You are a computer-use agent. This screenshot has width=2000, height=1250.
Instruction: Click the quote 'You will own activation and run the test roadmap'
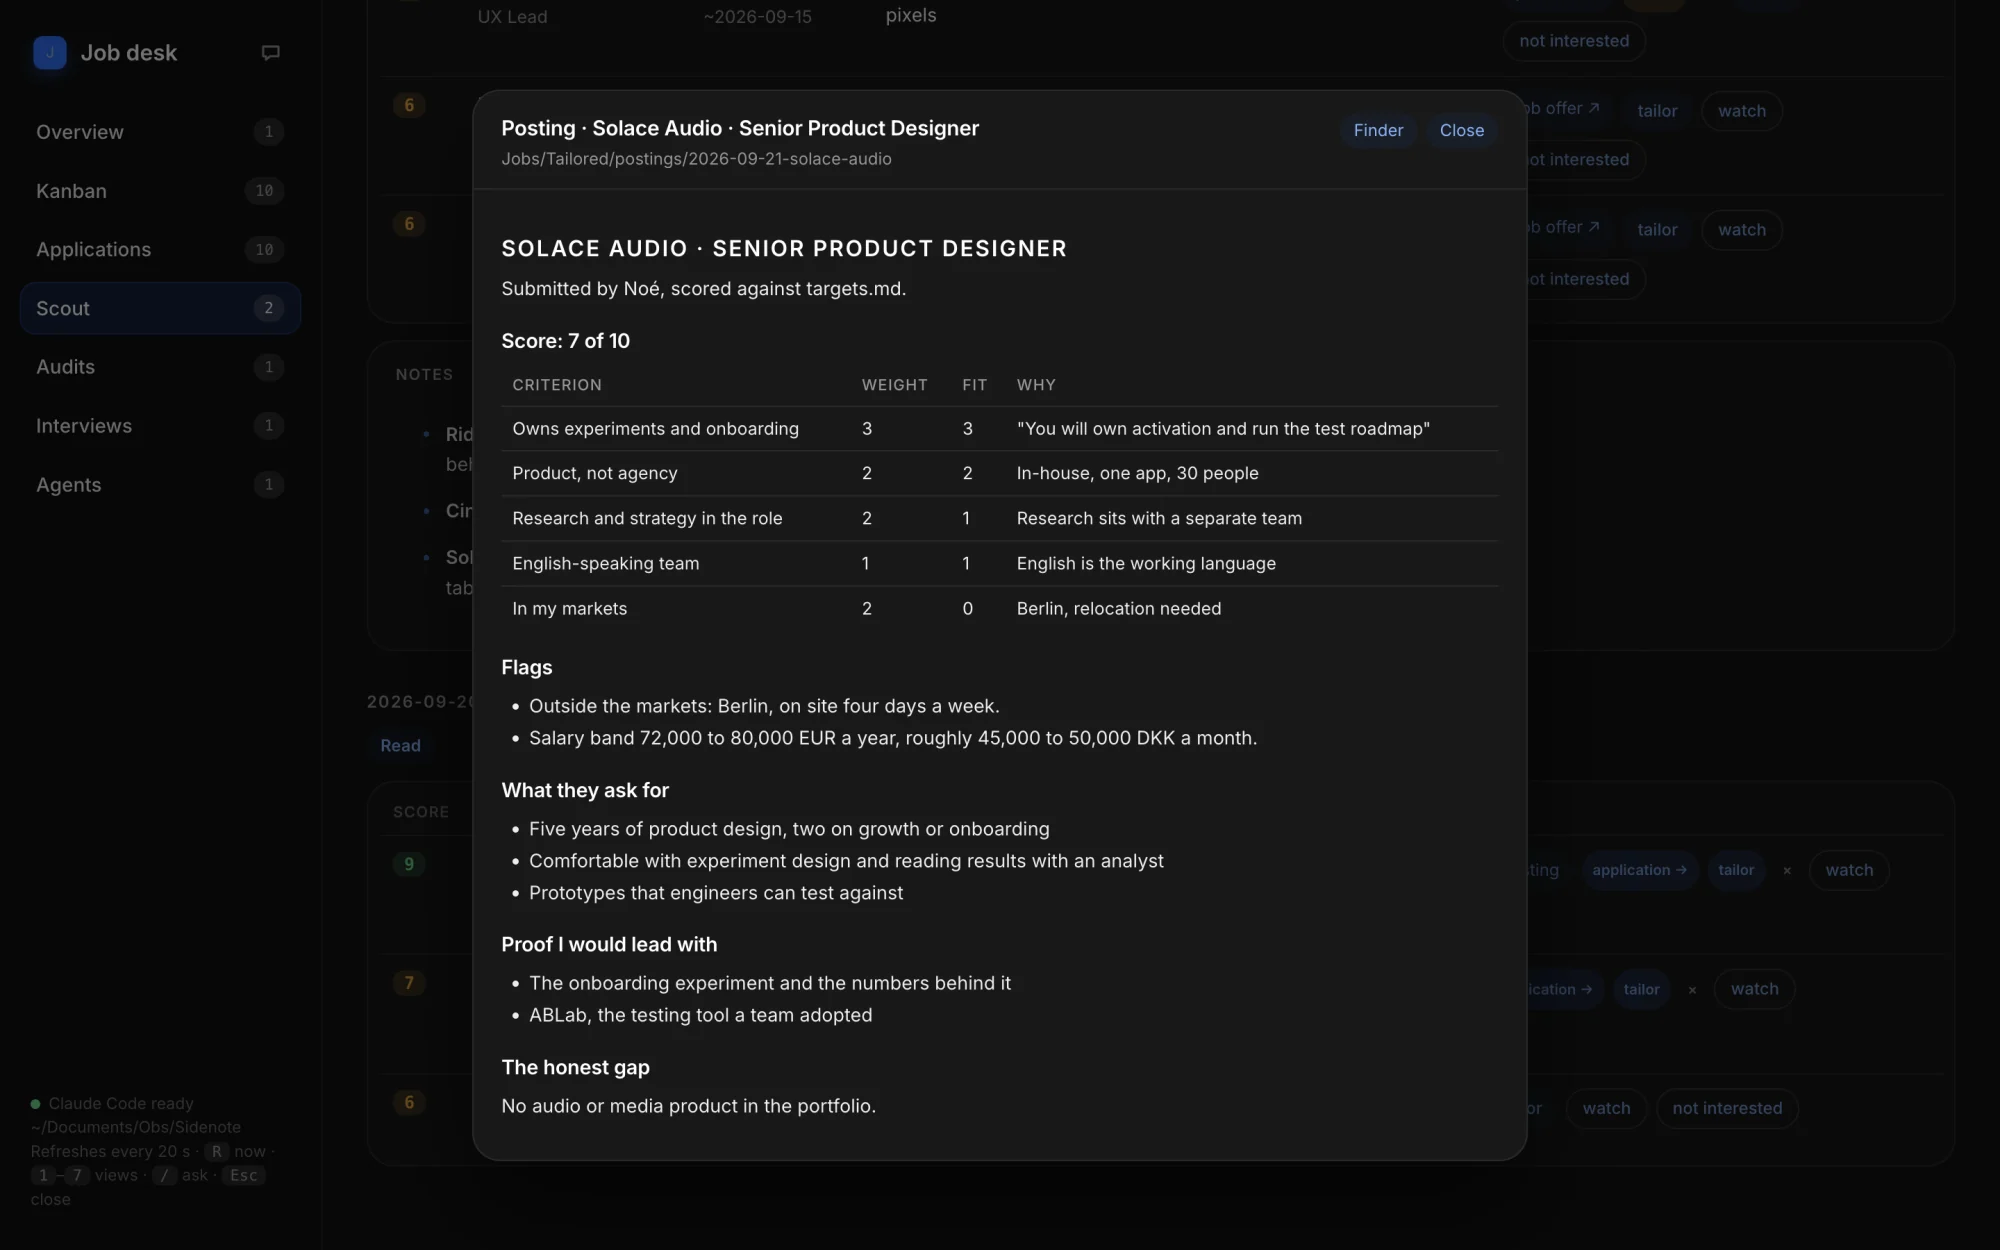[1223, 429]
